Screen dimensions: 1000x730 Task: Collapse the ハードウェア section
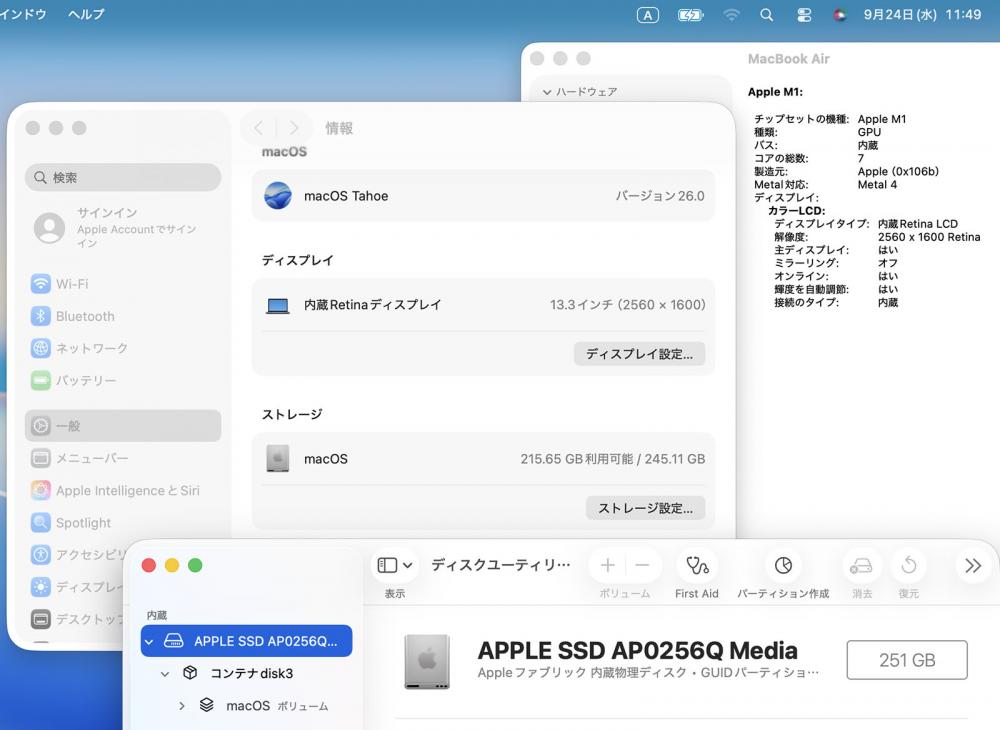[546, 92]
